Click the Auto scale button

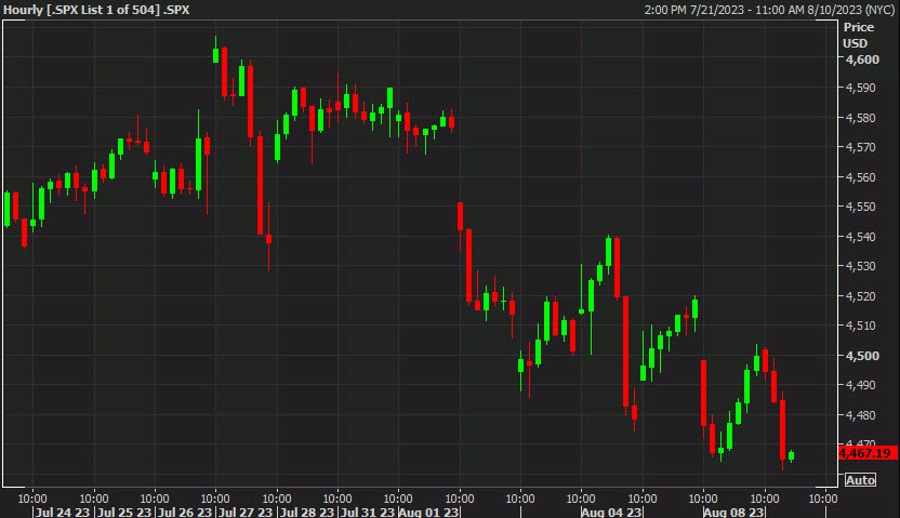coord(860,480)
